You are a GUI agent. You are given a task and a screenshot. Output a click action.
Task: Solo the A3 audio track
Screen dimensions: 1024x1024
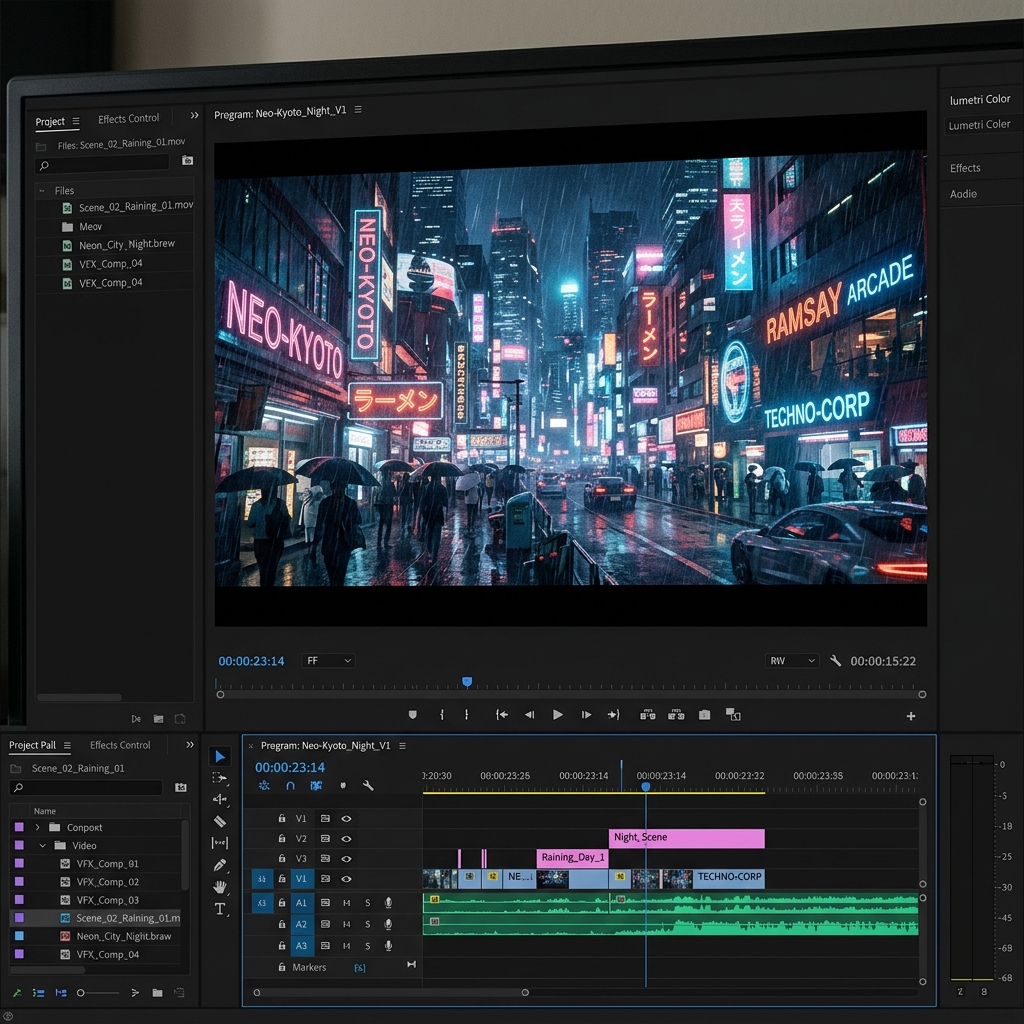pyautogui.click(x=368, y=946)
